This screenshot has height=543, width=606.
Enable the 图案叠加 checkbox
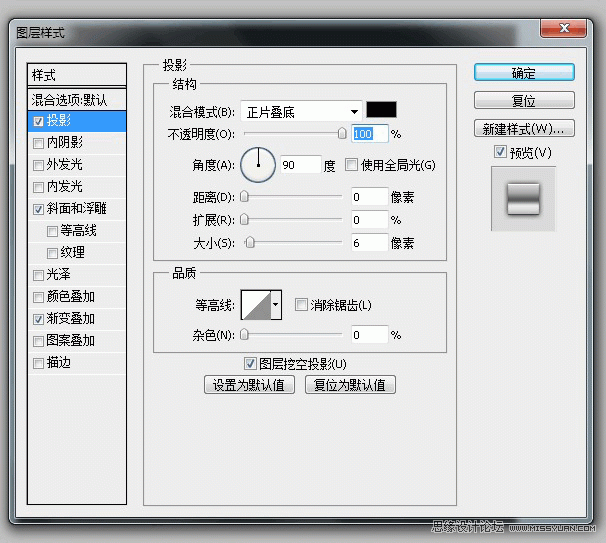38,341
